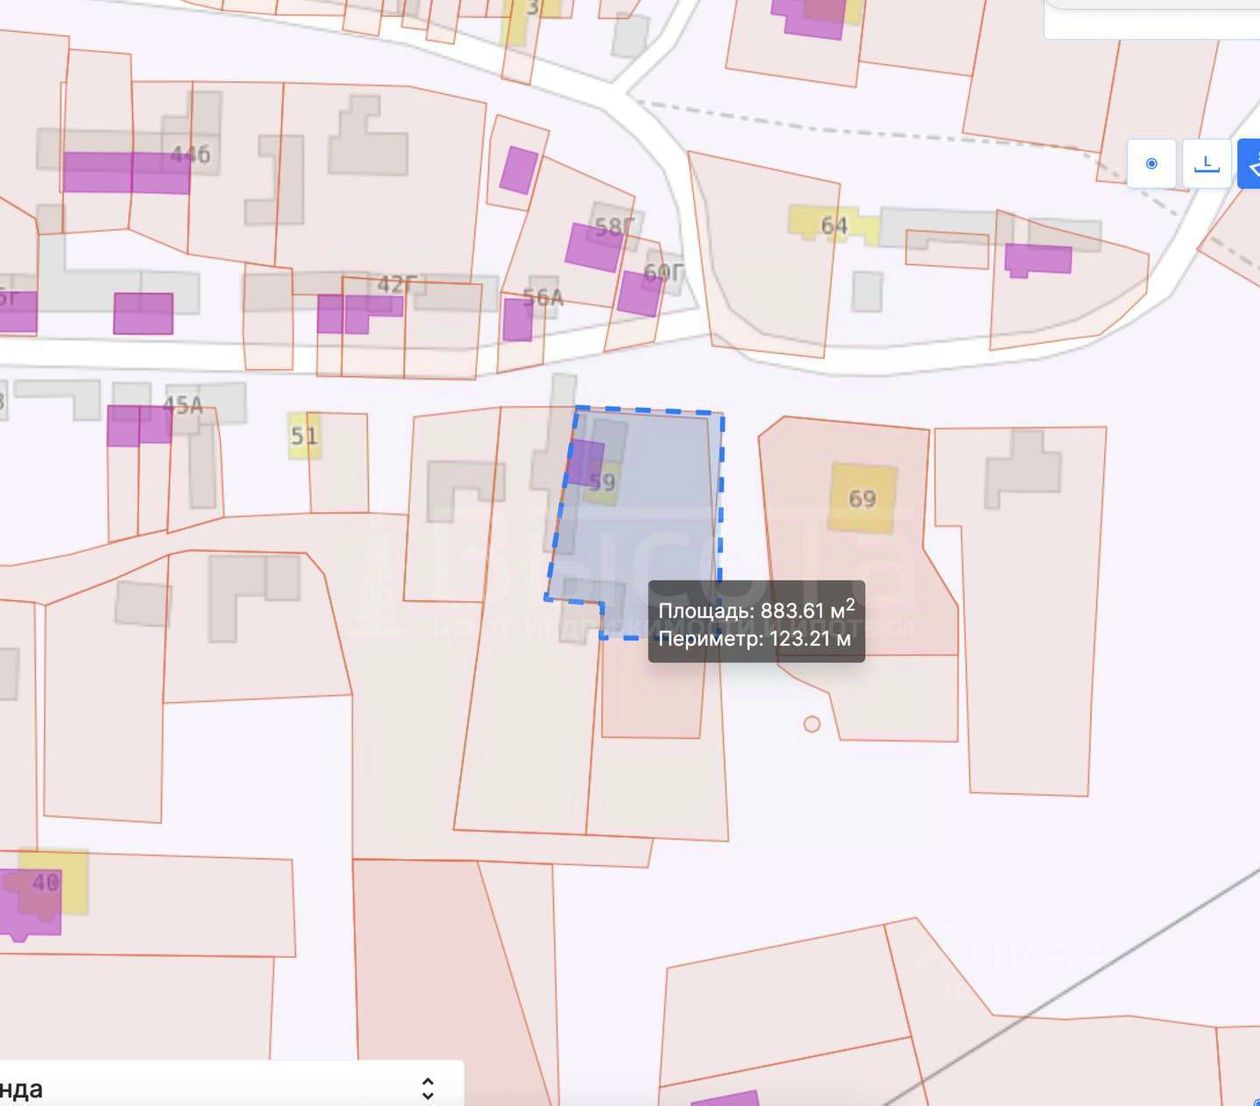Viewport: 1260px width, 1106px height.
Task: Click the small circle marker below parcel 69
Action: click(x=812, y=724)
